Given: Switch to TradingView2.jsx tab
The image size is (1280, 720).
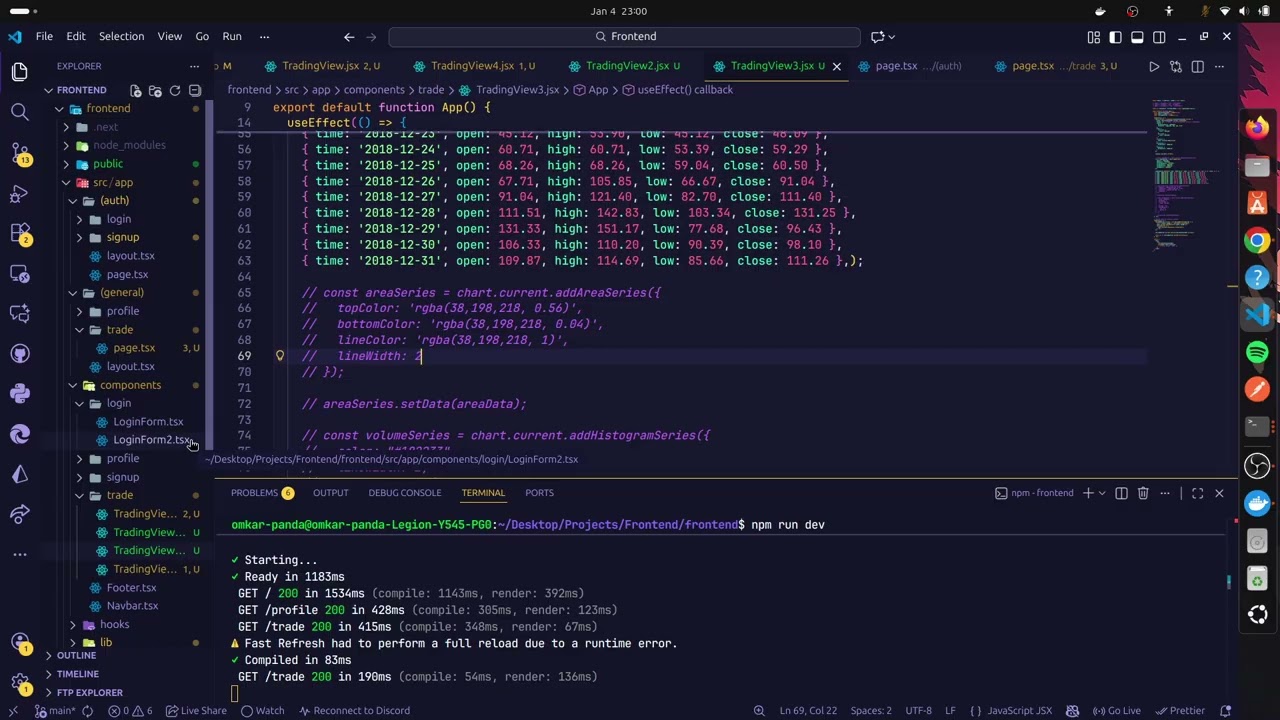Looking at the screenshot, I should [x=626, y=66].
